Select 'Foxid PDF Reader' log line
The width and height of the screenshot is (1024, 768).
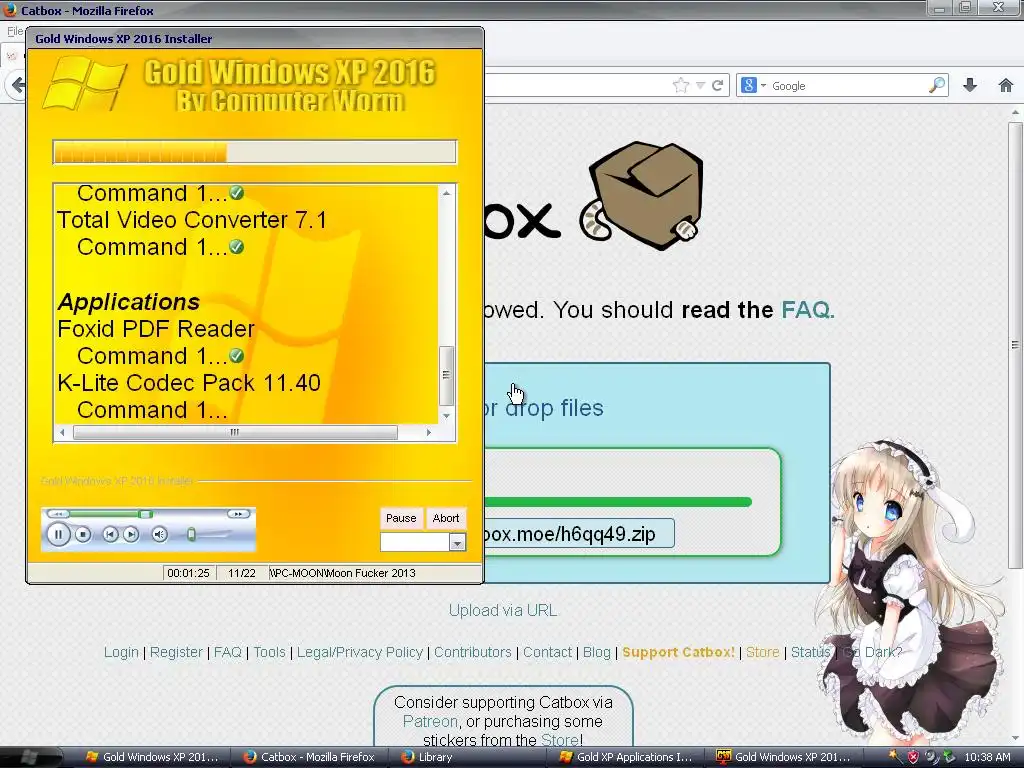(155, 328)
